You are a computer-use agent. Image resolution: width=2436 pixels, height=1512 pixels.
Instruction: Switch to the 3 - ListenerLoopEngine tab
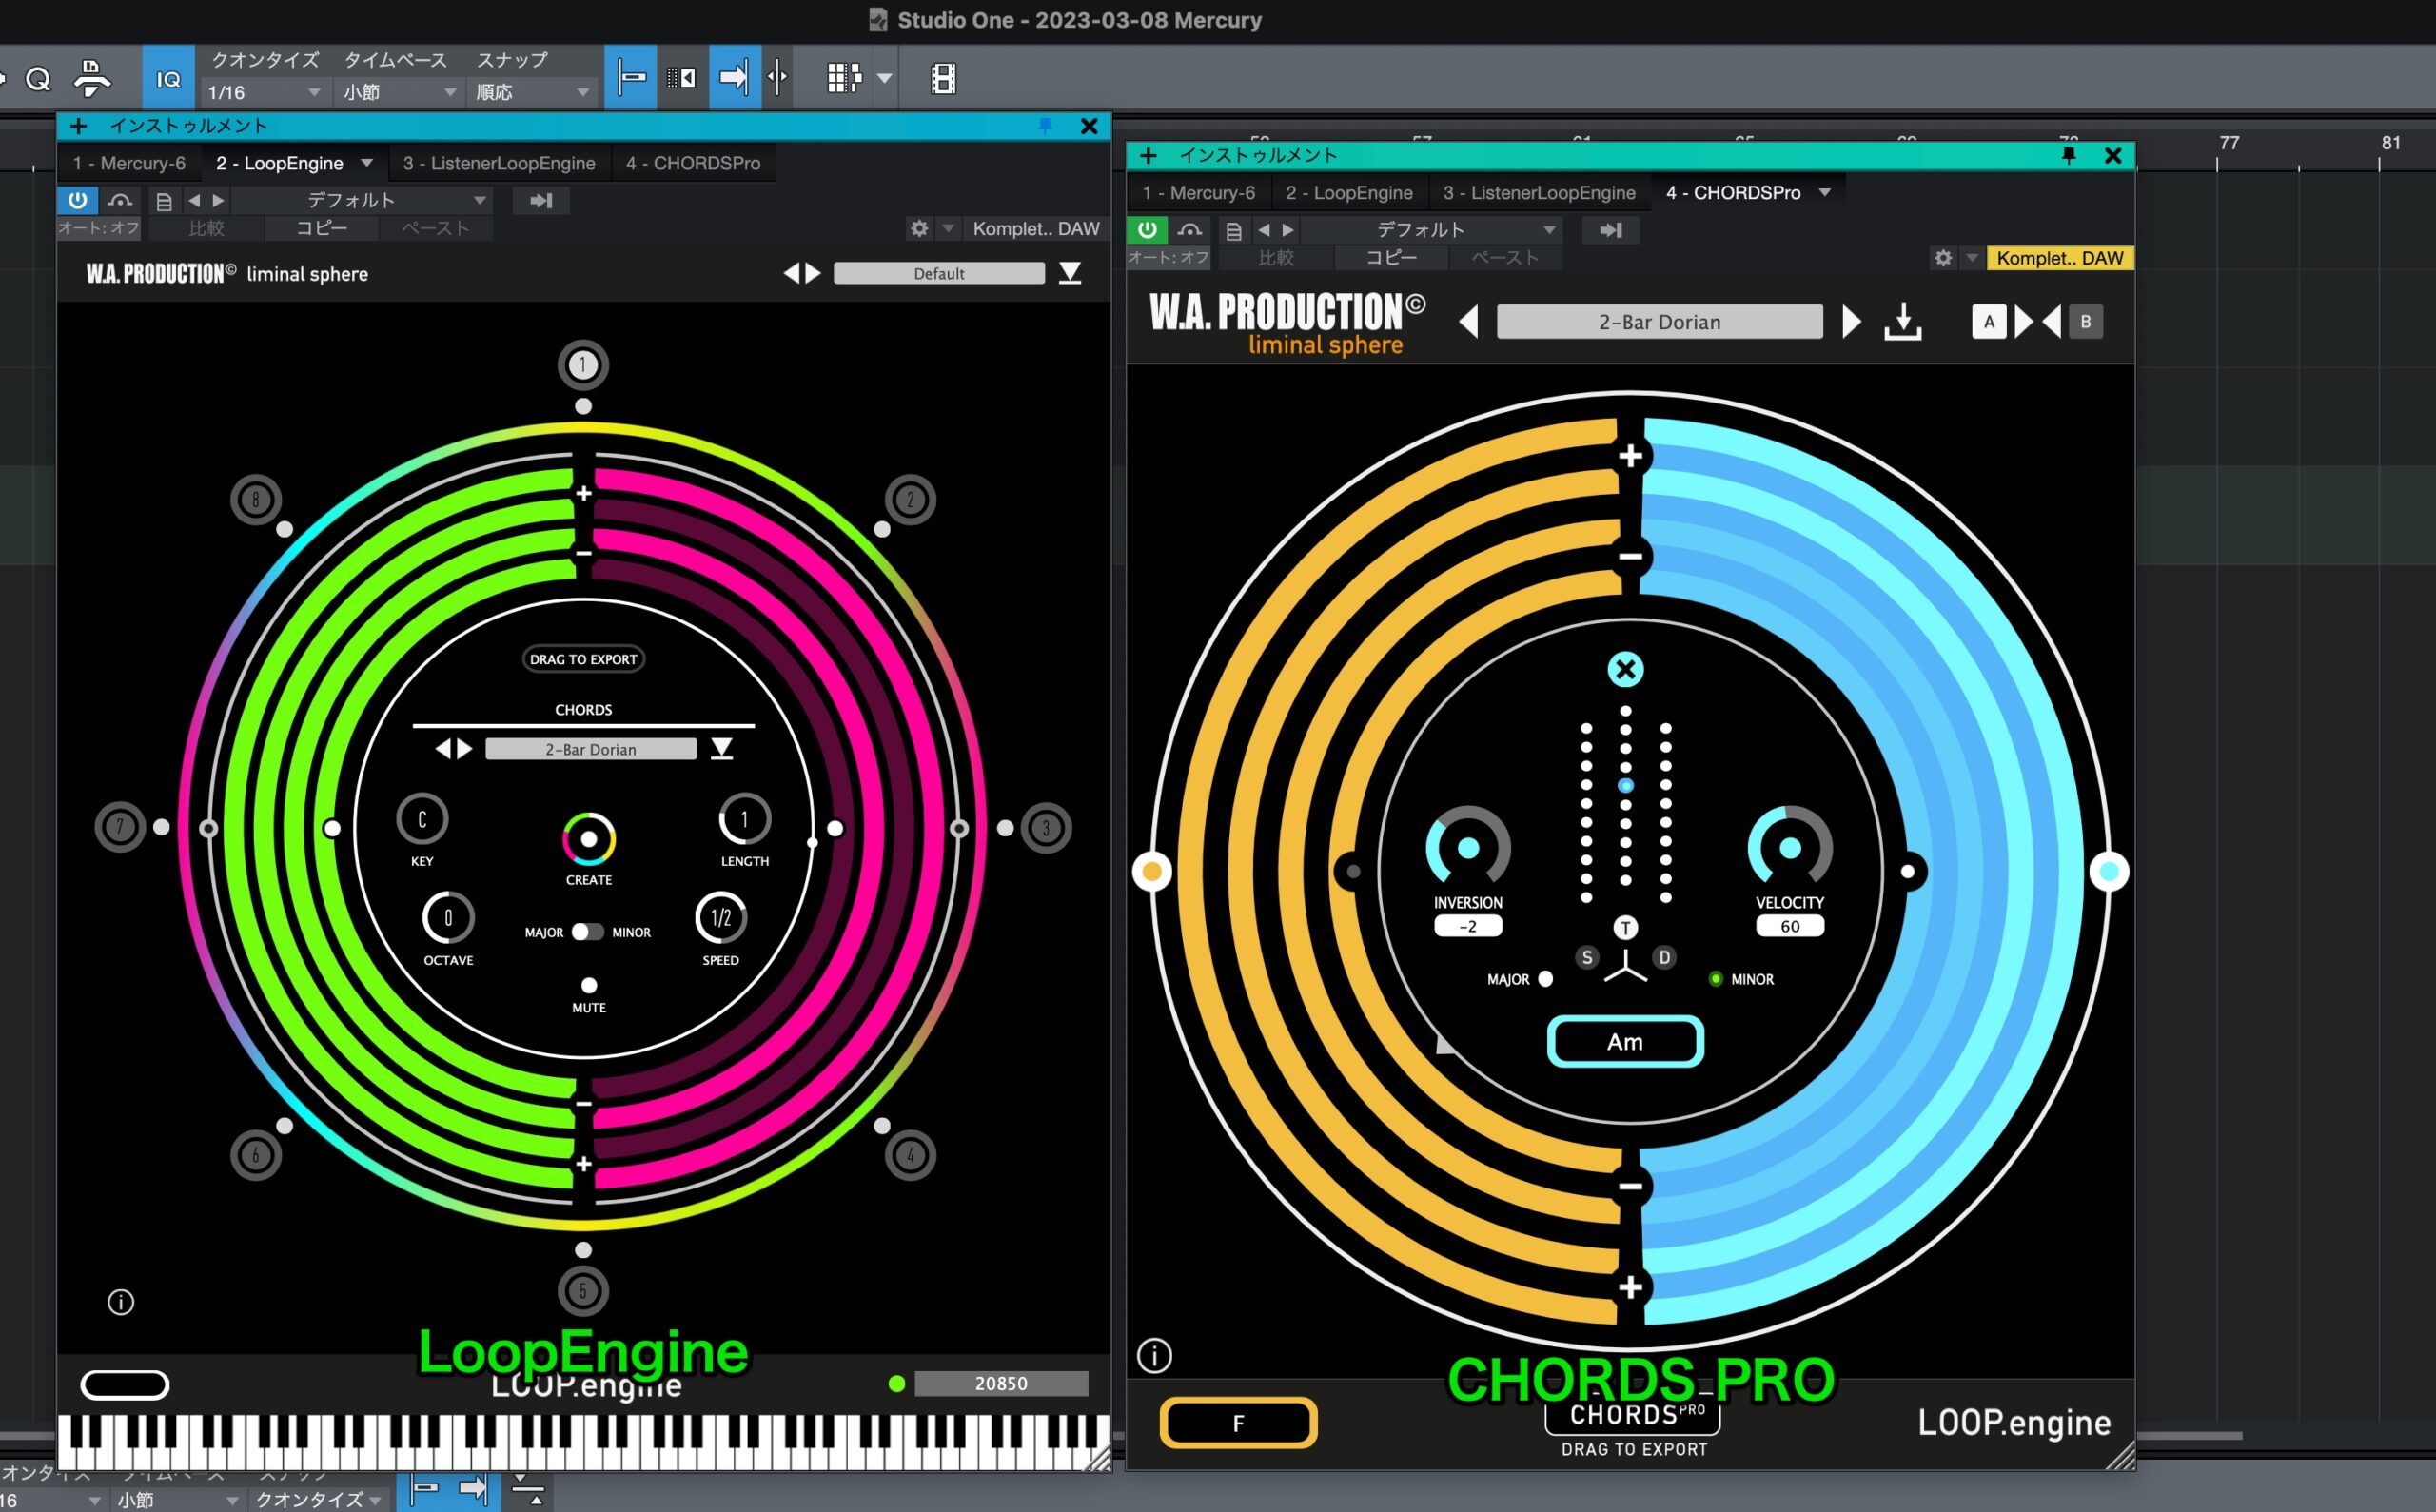coord(499,163)
